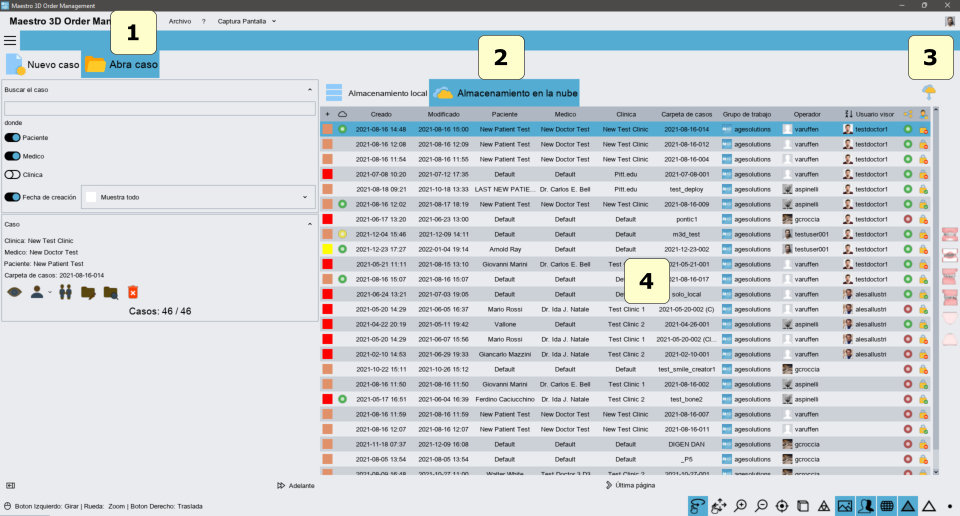This screenshot has height=516, width=960.
Task: Open the Muestra todo date dropdown
Action: pyautogui.click(x=198, y=197)
